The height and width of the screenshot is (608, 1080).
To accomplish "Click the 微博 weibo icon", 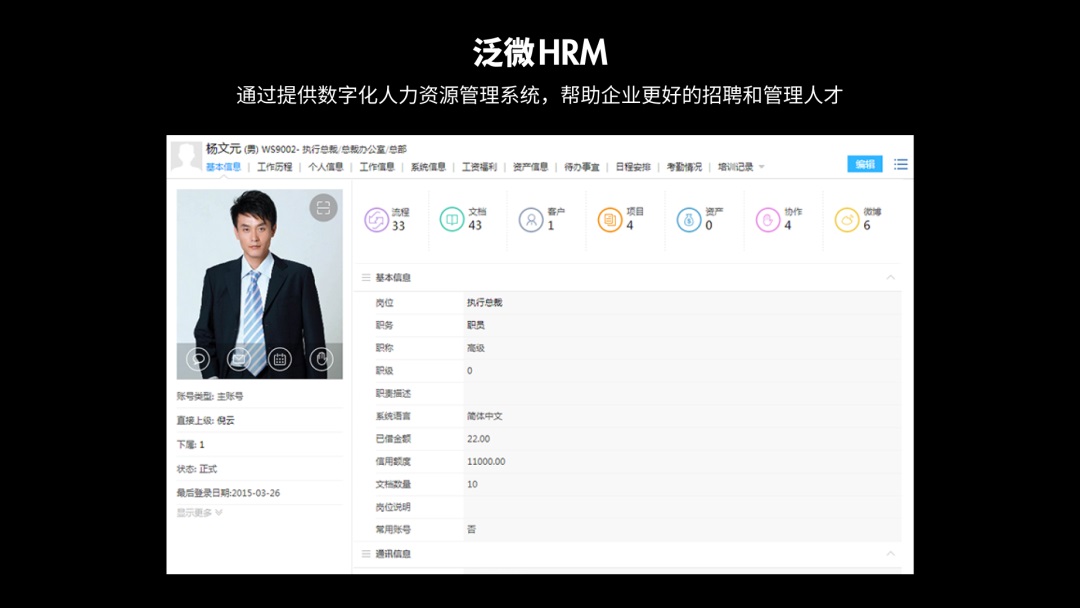I will coord(846,220).
